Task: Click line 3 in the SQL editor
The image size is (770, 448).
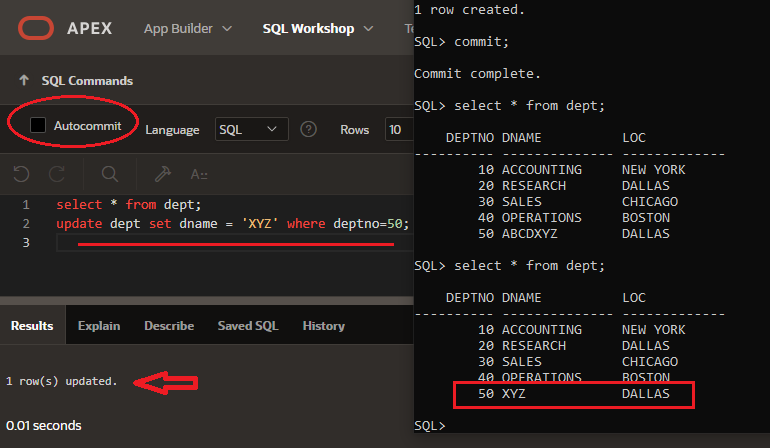Action: pos(200,243)
